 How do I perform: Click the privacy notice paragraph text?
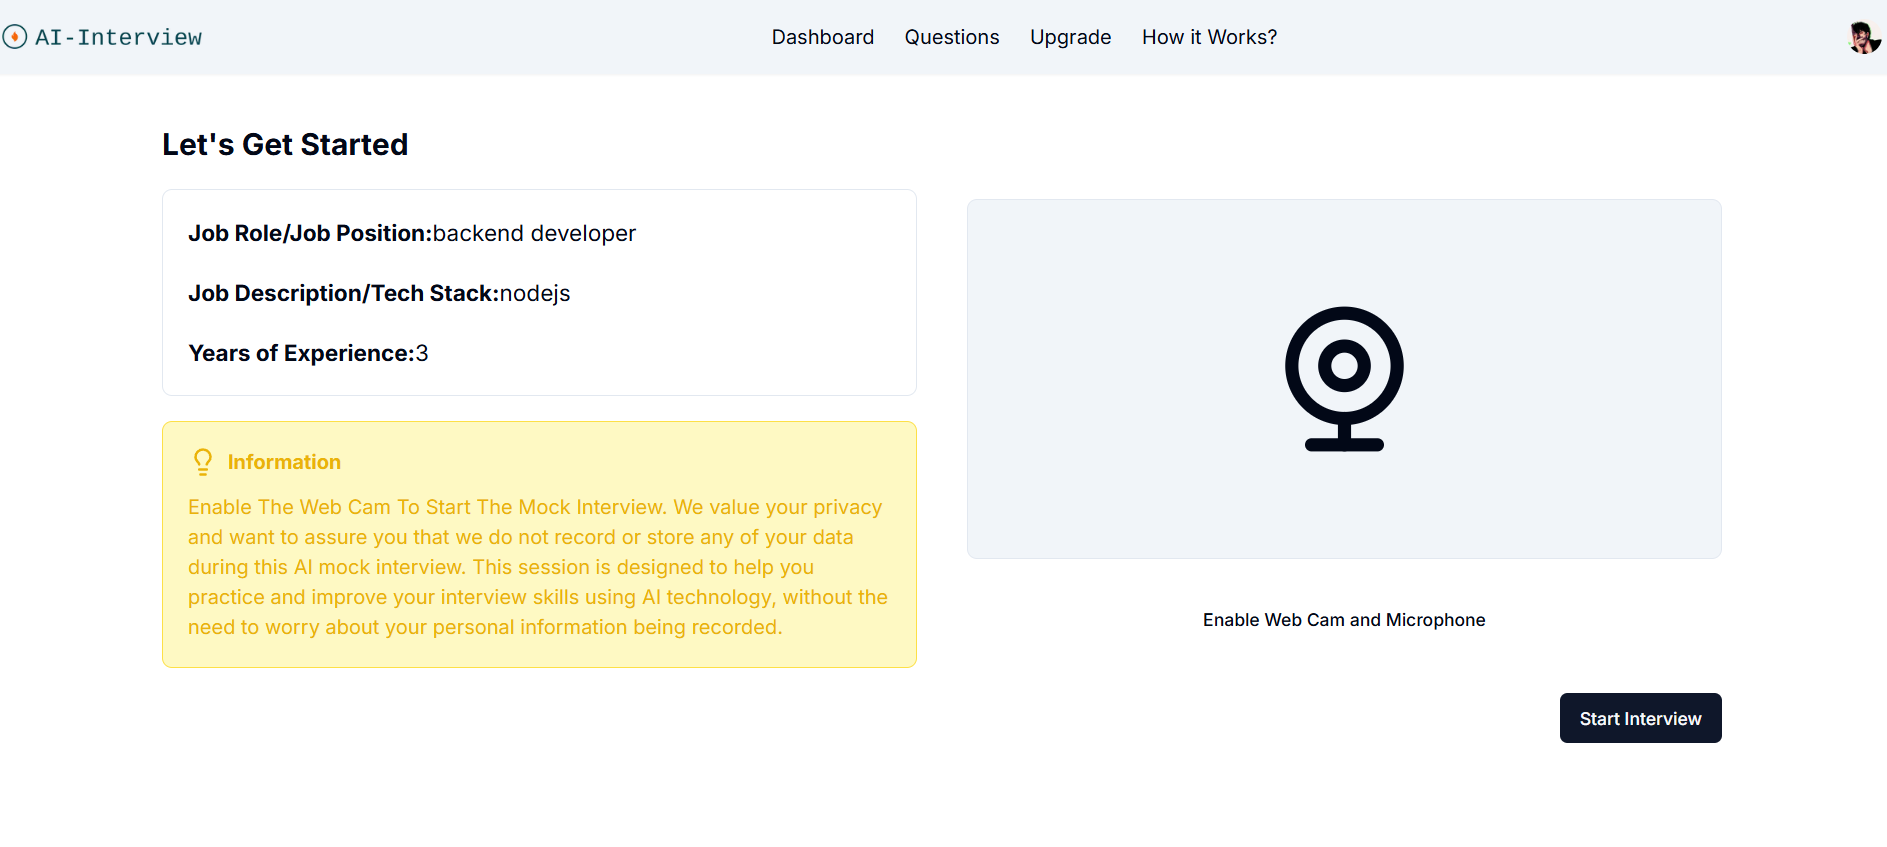[x=537, y=567]
